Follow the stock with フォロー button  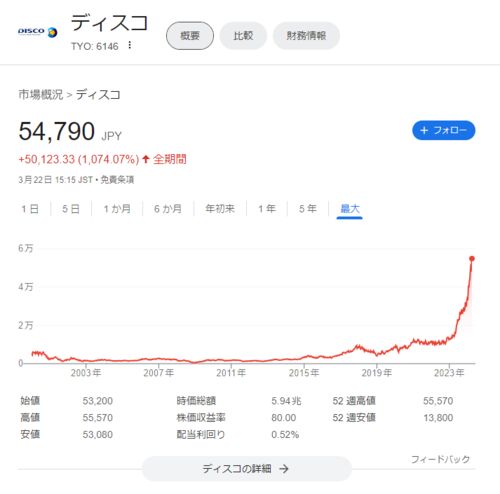[444, 130]
